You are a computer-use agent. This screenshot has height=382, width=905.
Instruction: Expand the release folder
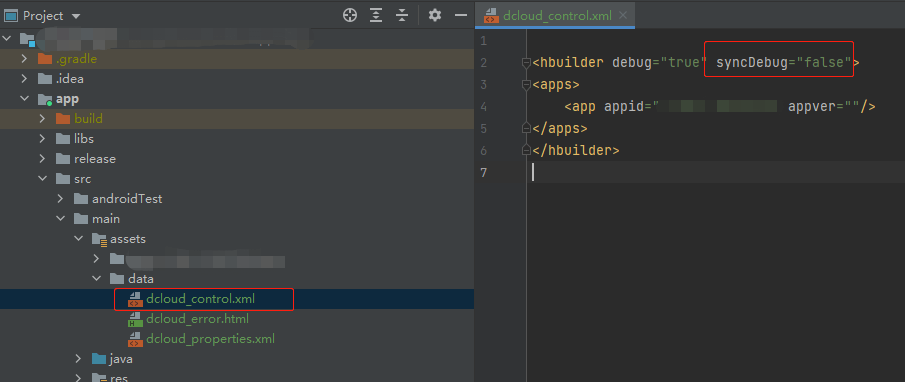(x=42, y=159)
